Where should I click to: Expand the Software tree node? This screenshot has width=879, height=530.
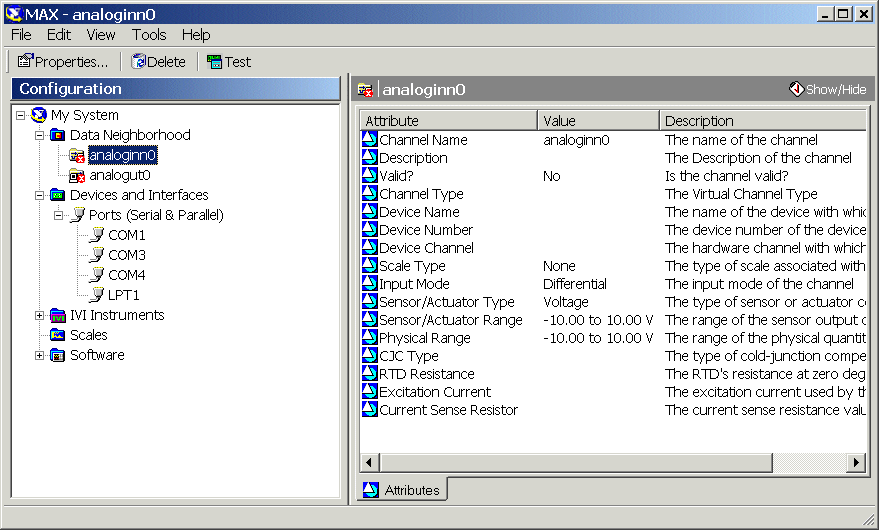click(40, 355)
